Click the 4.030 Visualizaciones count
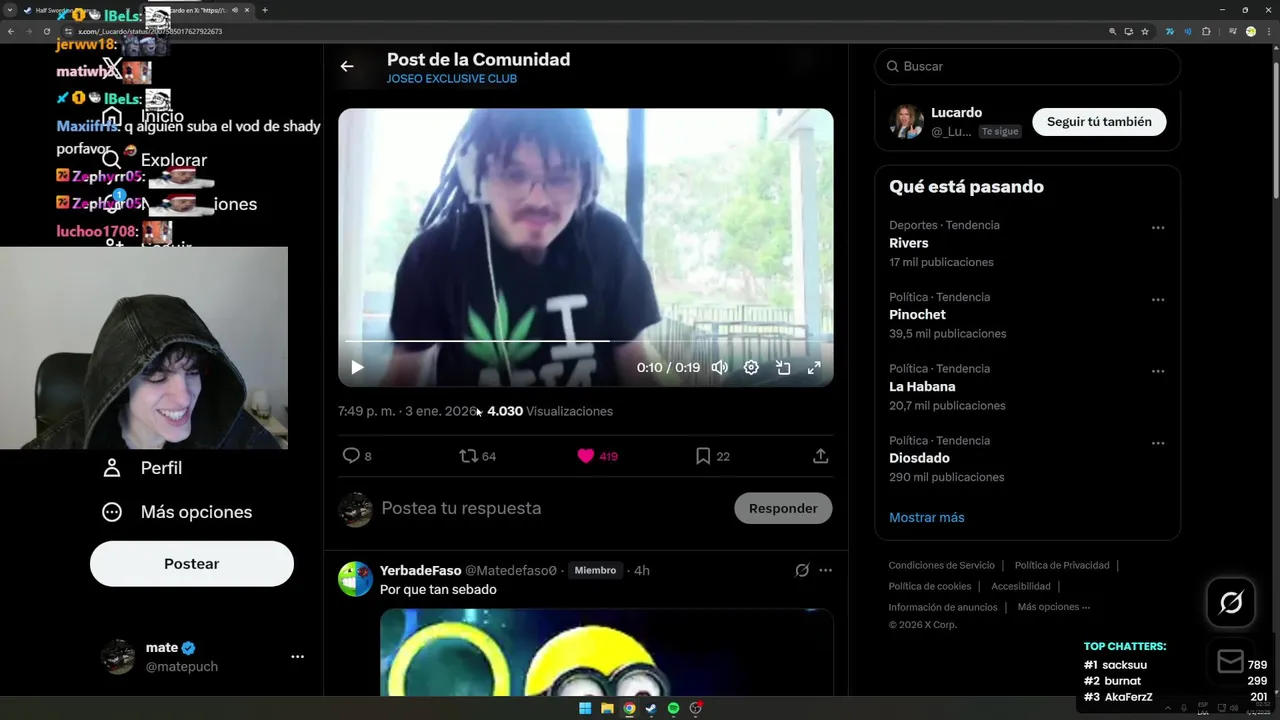Viewport: 1280px width, 720px height. (x=550, y=411)
